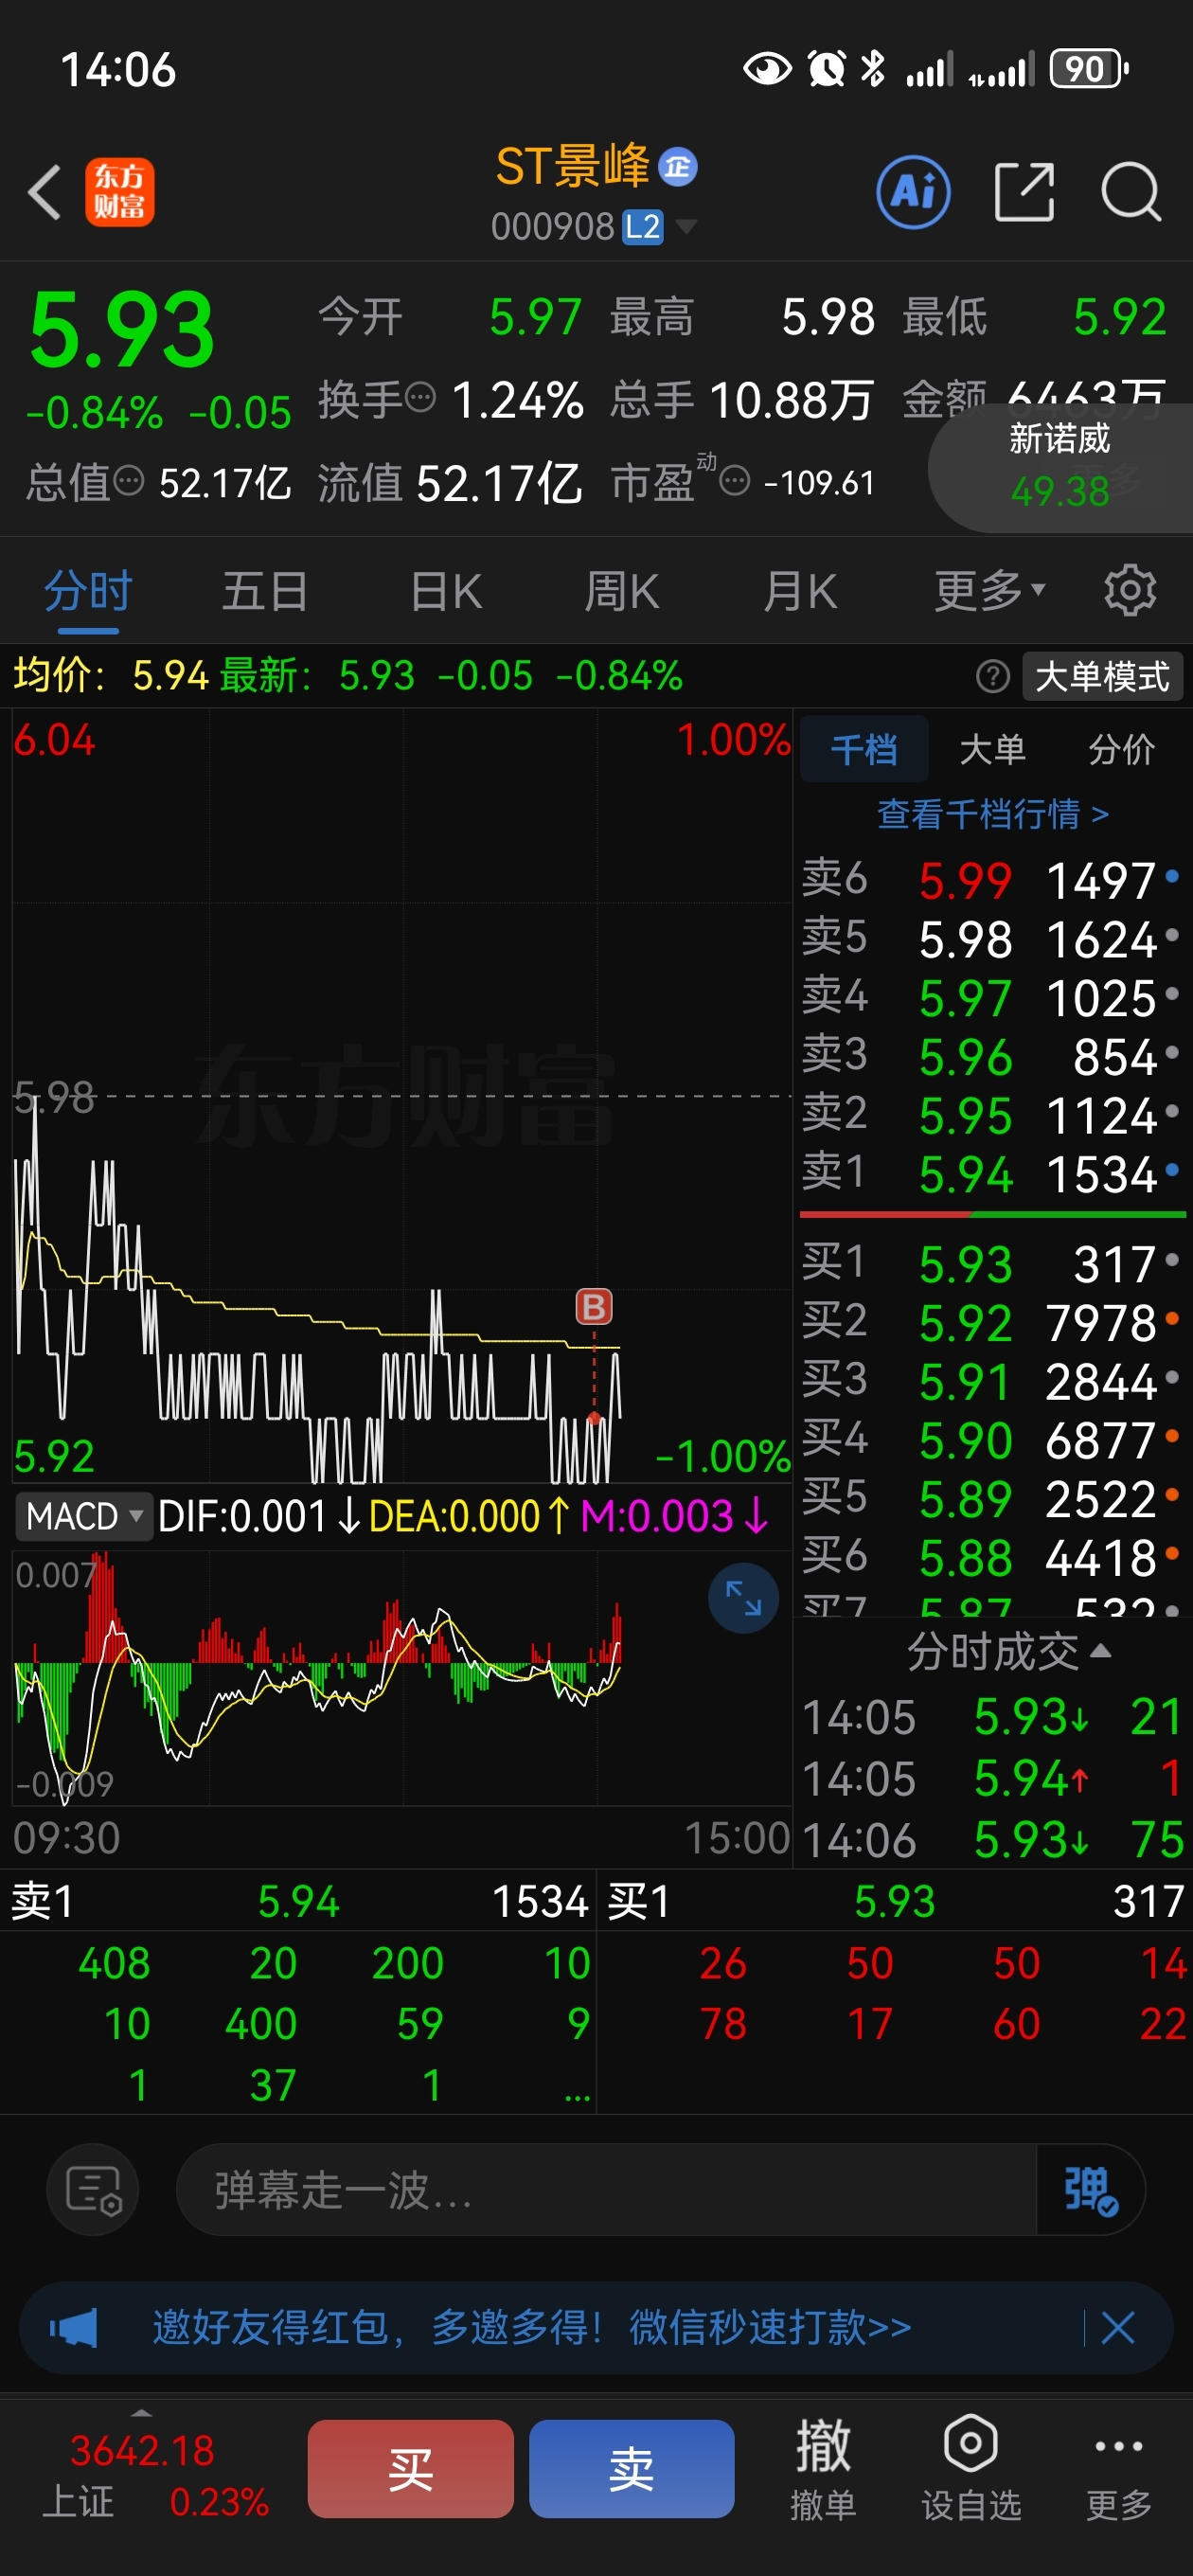Tap the buy-sell ratio bar
The height and width of the screenshot is (2576, 1193).
point(992,1214)
